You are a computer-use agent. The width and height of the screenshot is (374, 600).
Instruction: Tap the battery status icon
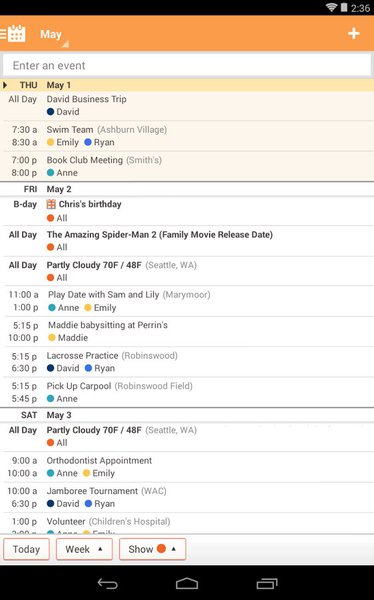344,7
